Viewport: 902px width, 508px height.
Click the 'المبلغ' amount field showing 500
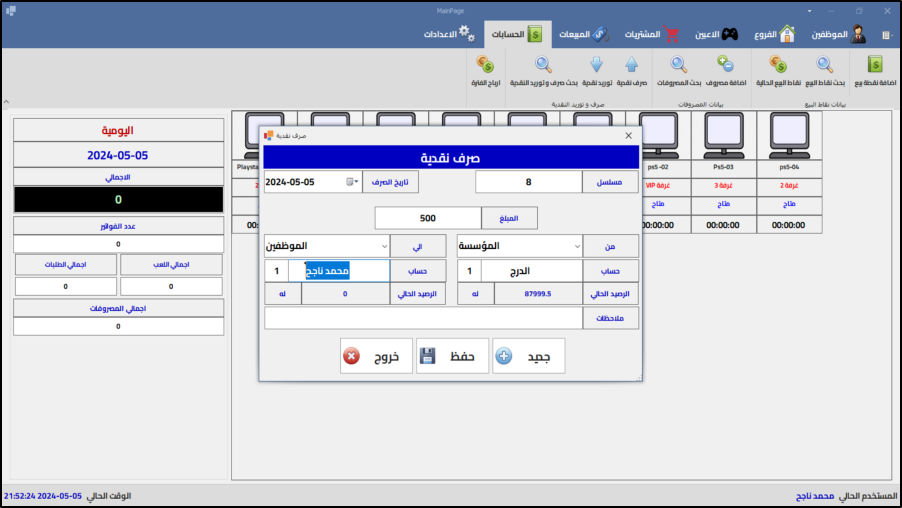[428, 218]
